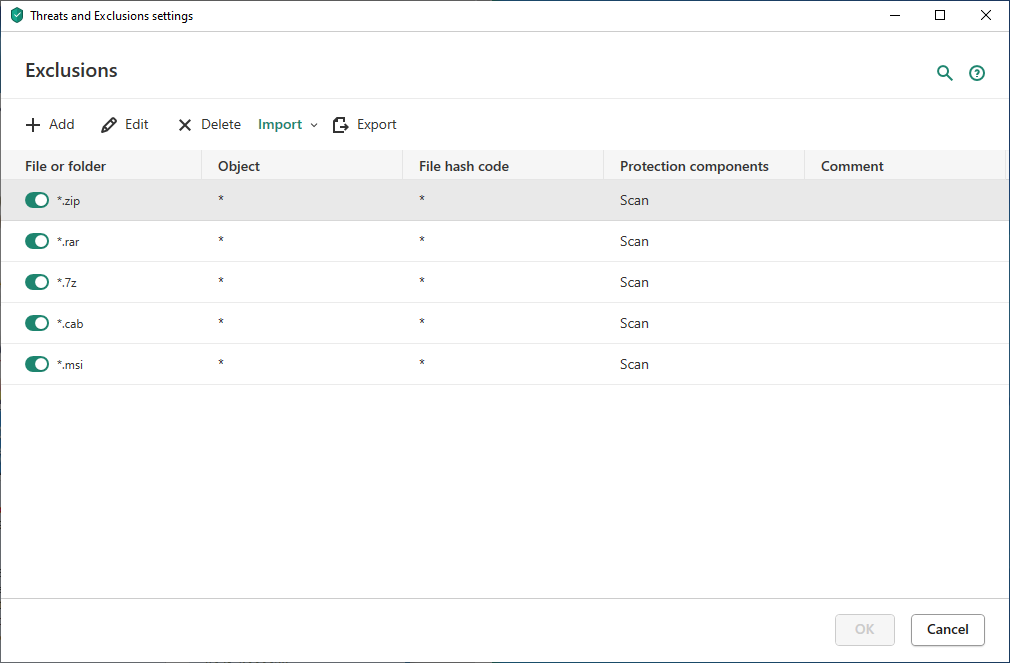The height and width of the screenshot is (663, 1010).
Task: Click the search magnifier icon
Action: coord(944,73)
